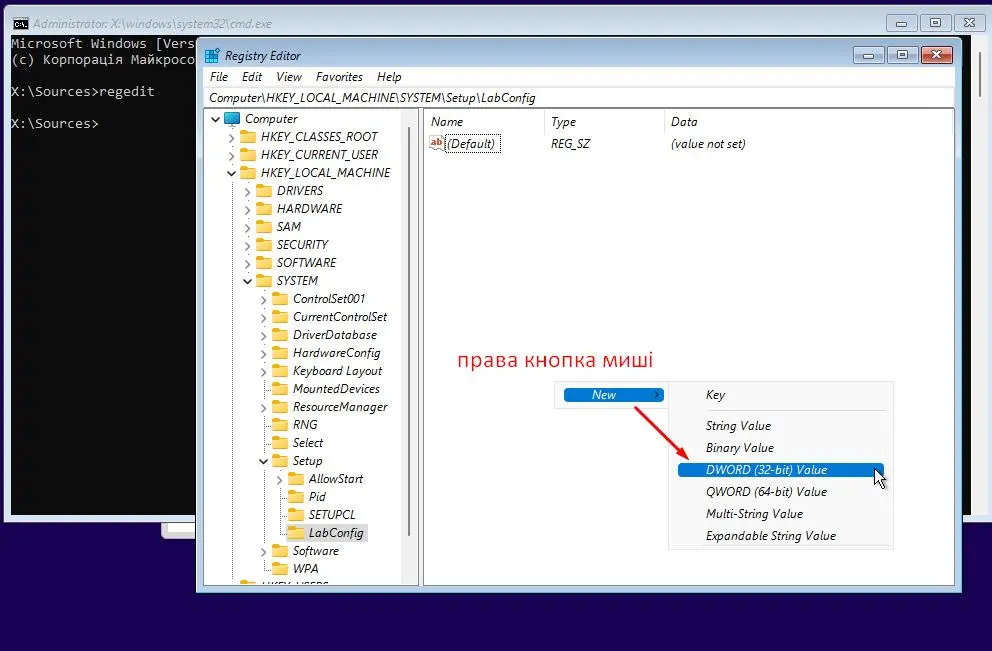Click the HKEY_CLASSES_ROOT folder icon
Image resolution: width=992 pixels, height=651 pixels.
[248, 137]
